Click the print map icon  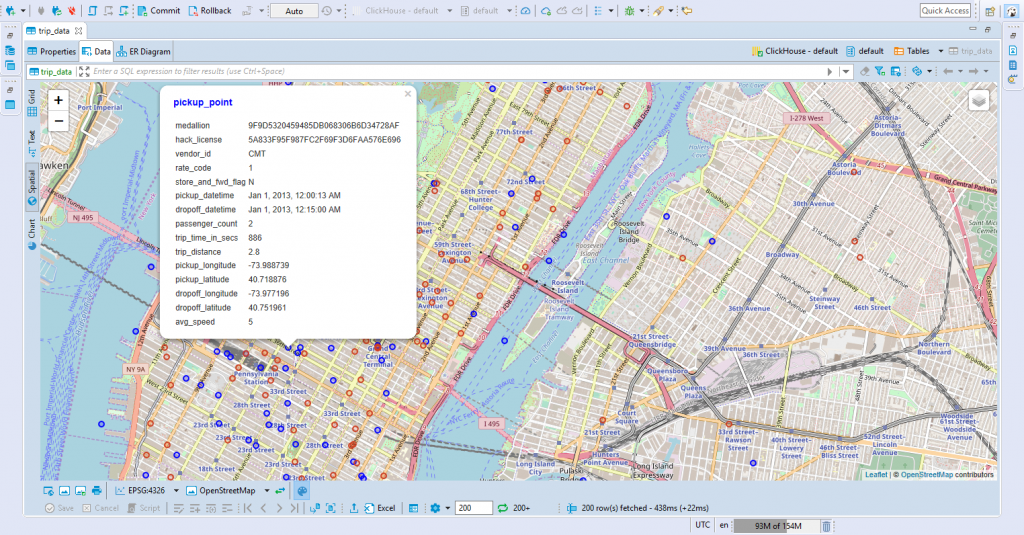tap(97, 491)
